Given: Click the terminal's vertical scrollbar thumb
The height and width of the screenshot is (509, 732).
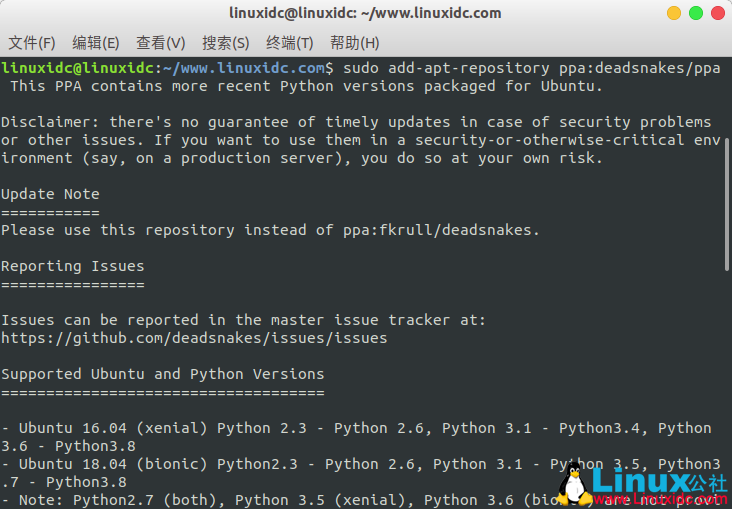Looking at the screenshot, I should (x=727, y=200).
